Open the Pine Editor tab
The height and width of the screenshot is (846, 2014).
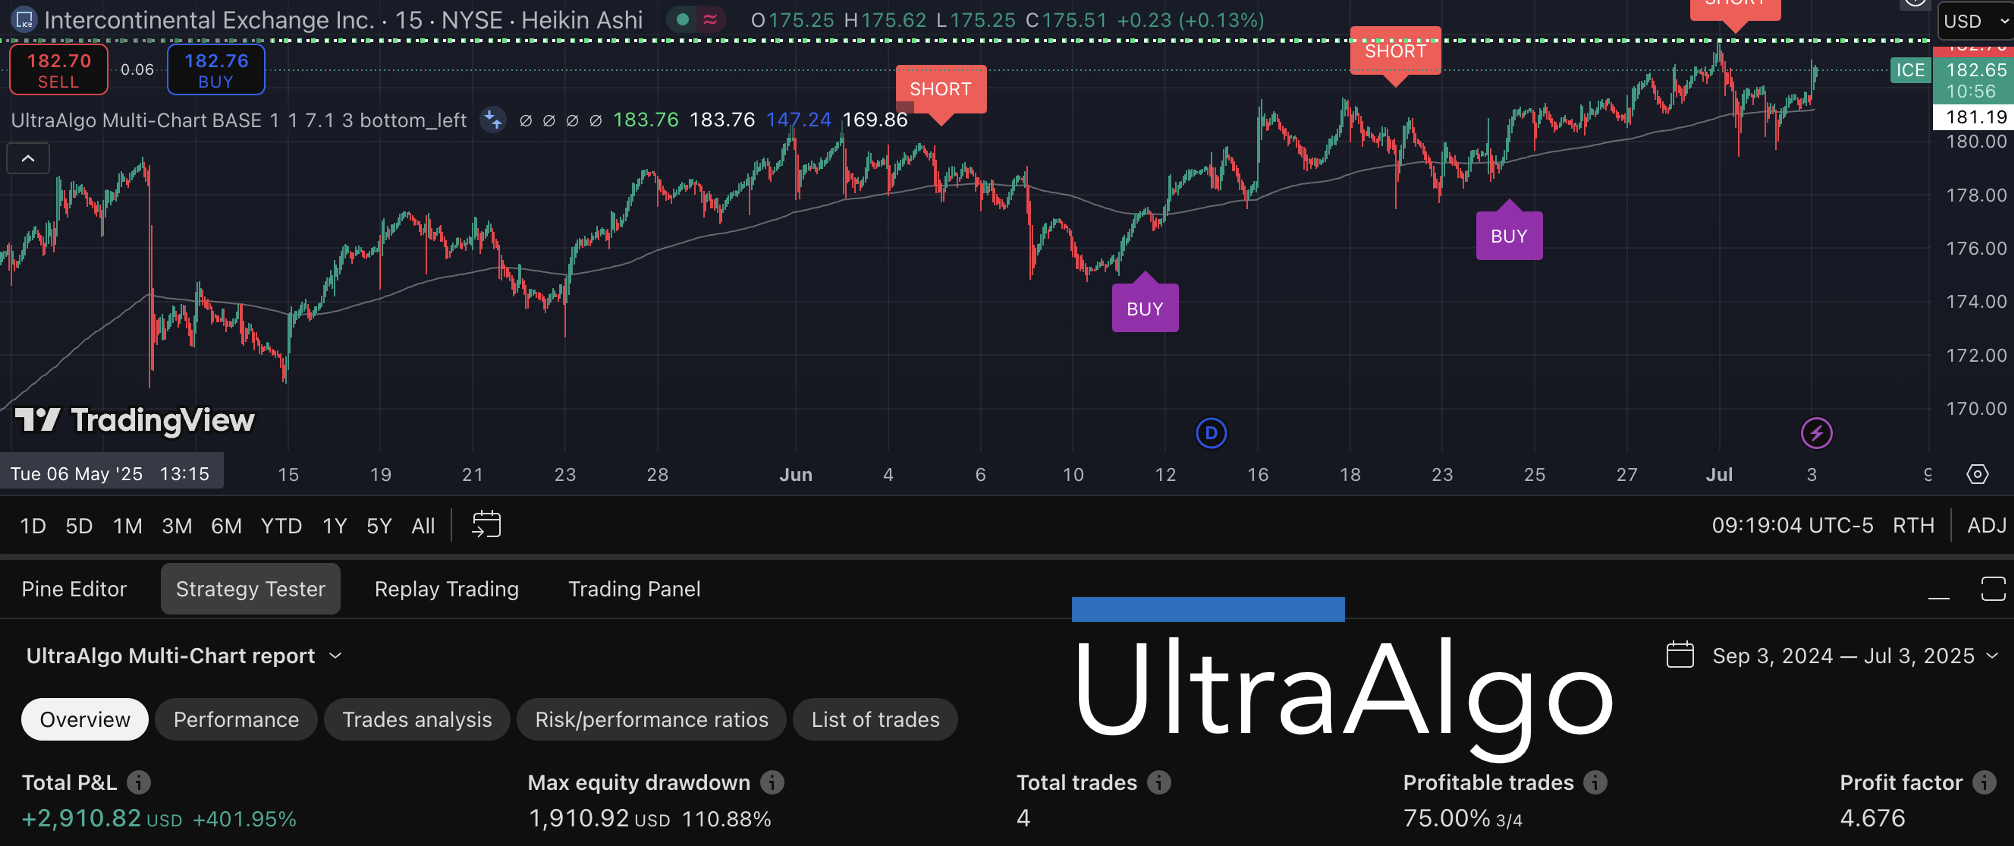(x=74, y=589)
